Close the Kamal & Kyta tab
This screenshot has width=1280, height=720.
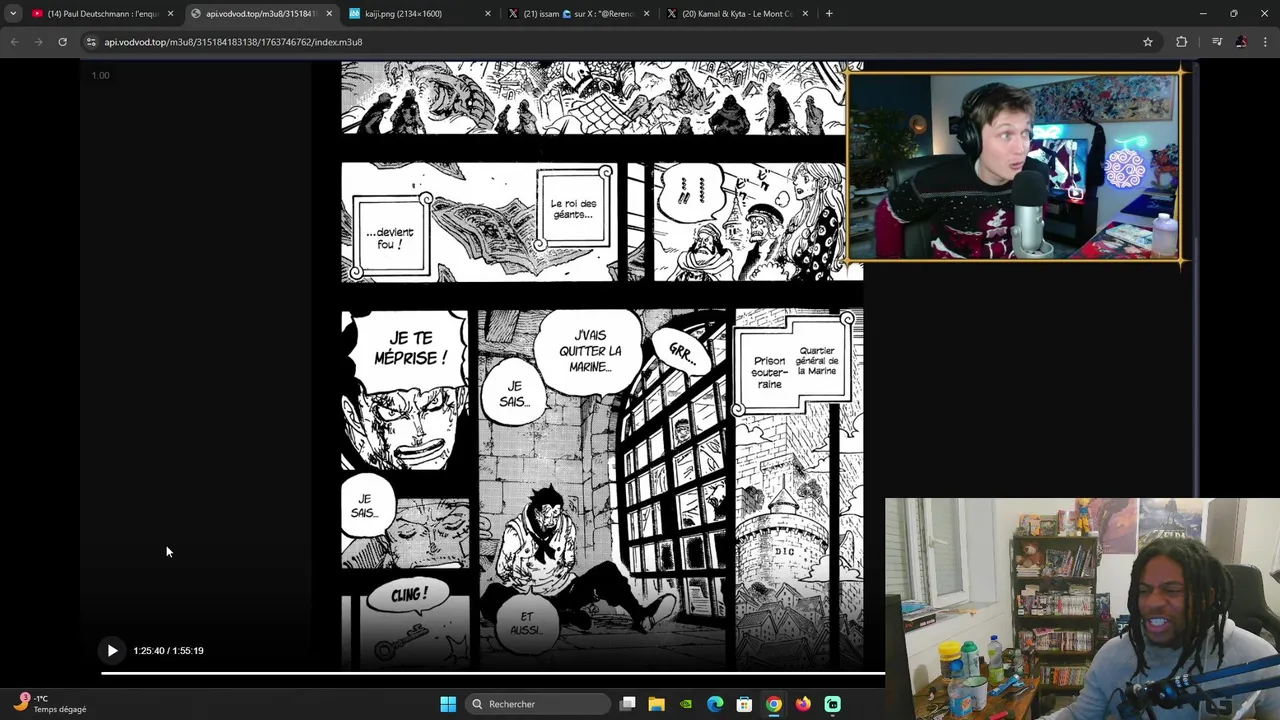805,14
